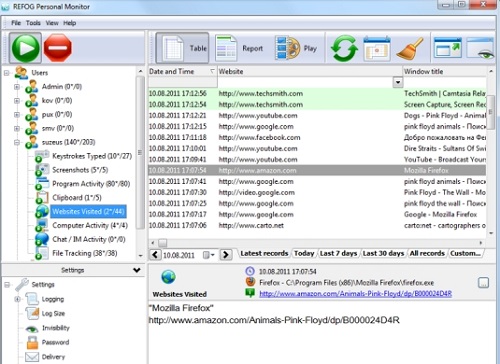Open Logging settings
The image size is (500, 364).
[53, 299]
